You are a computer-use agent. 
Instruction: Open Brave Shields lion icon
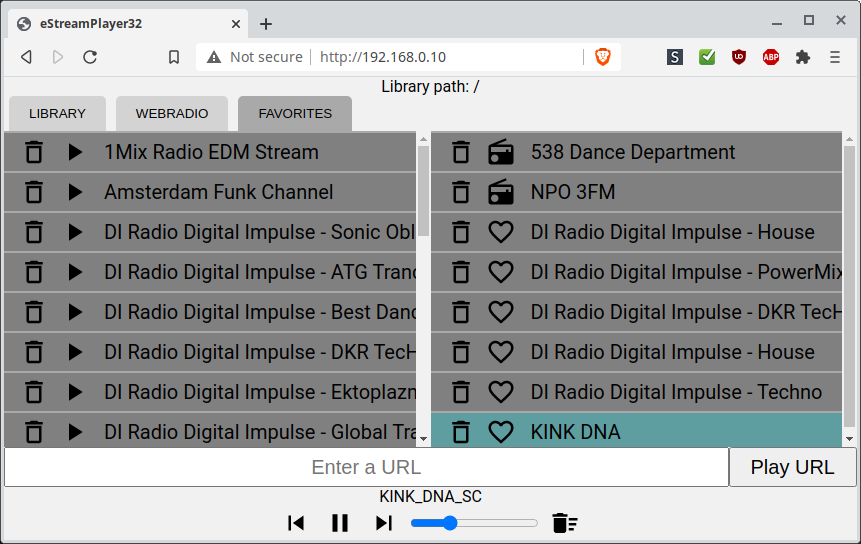pos(603,57)
